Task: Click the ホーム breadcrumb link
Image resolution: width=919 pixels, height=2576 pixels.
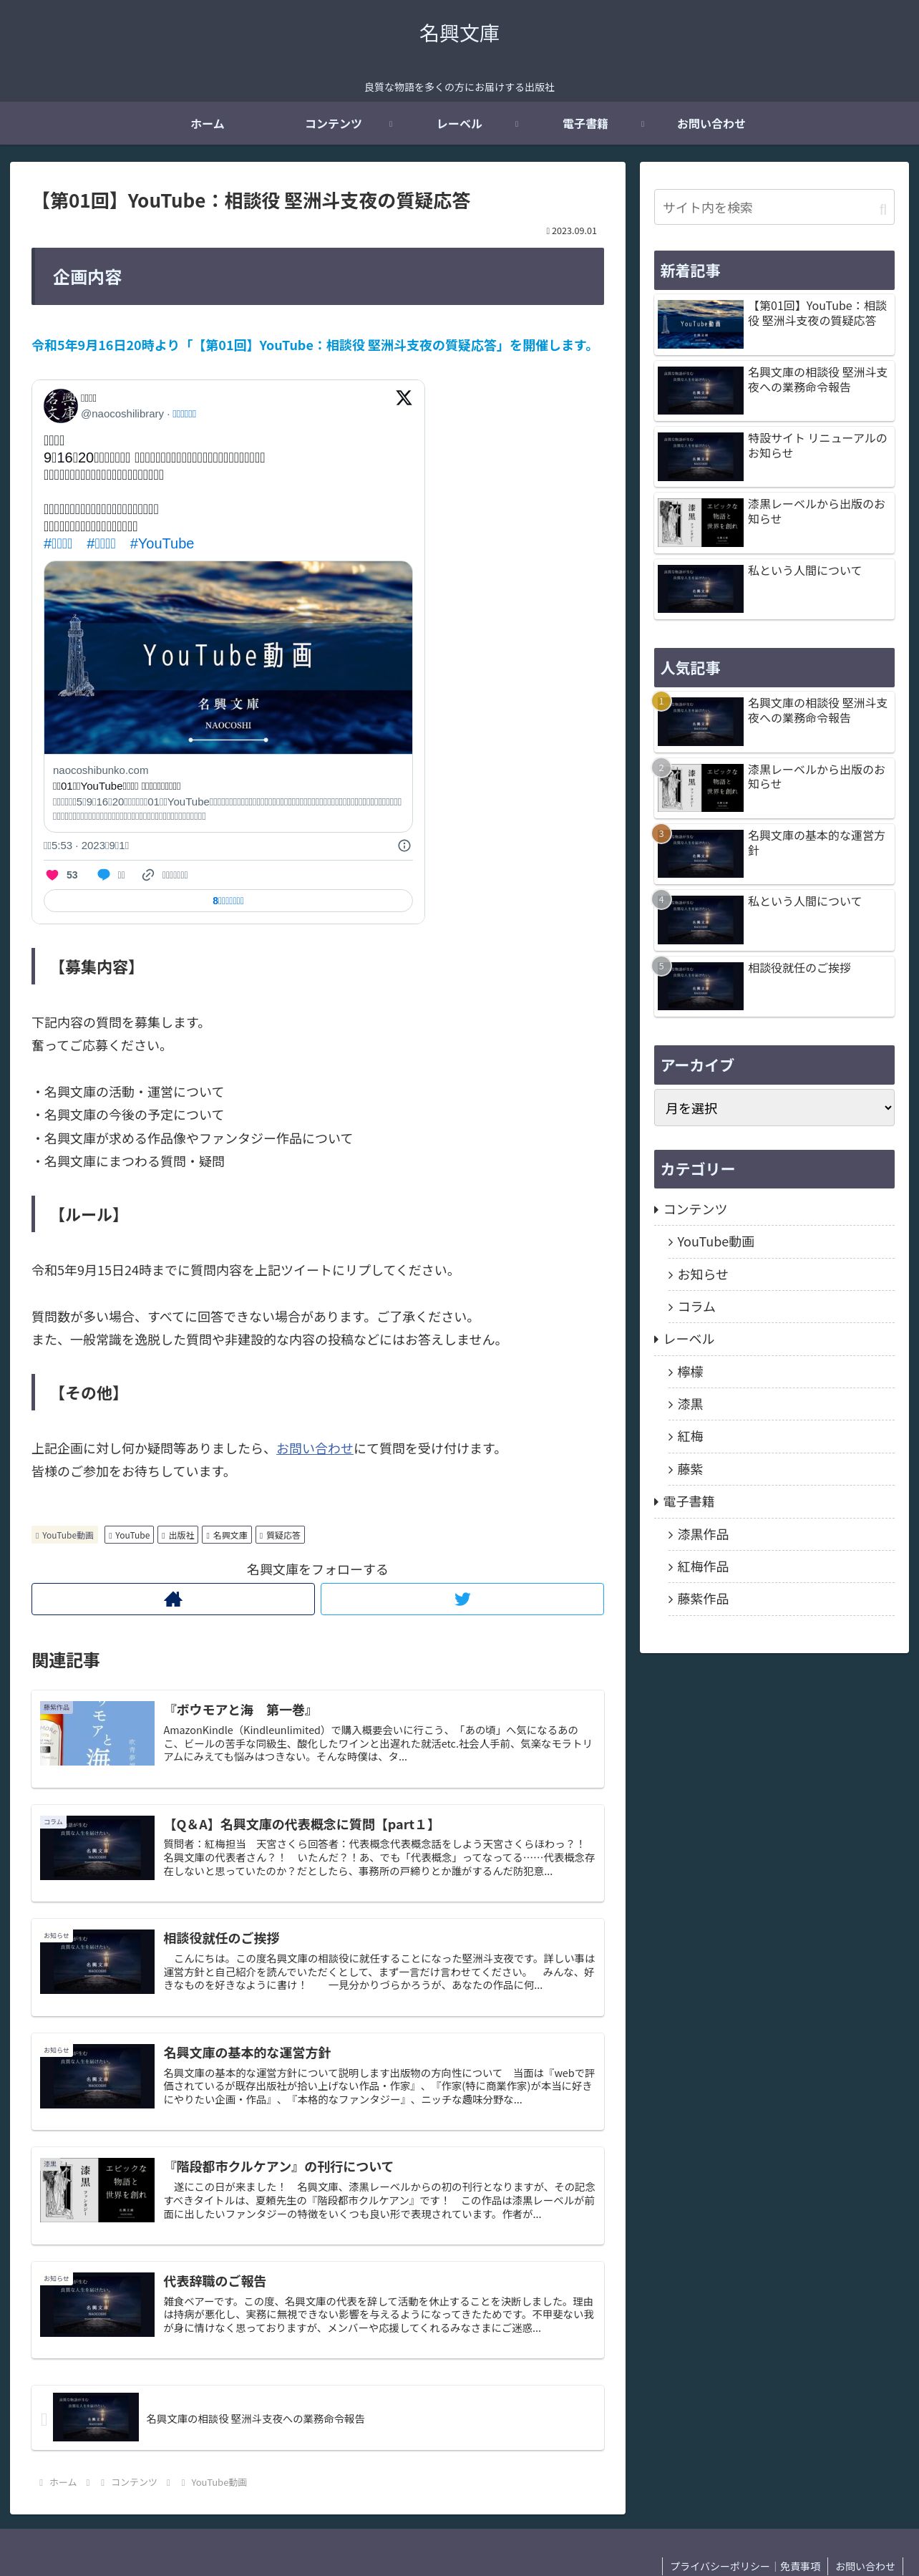Action: (x=62, y=2482)
